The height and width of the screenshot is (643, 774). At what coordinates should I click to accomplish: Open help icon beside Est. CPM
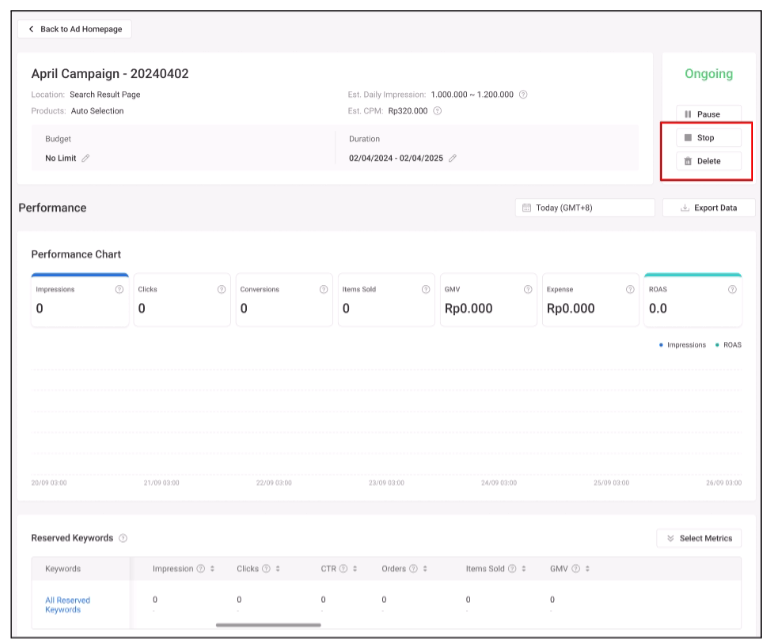[438, 111]
